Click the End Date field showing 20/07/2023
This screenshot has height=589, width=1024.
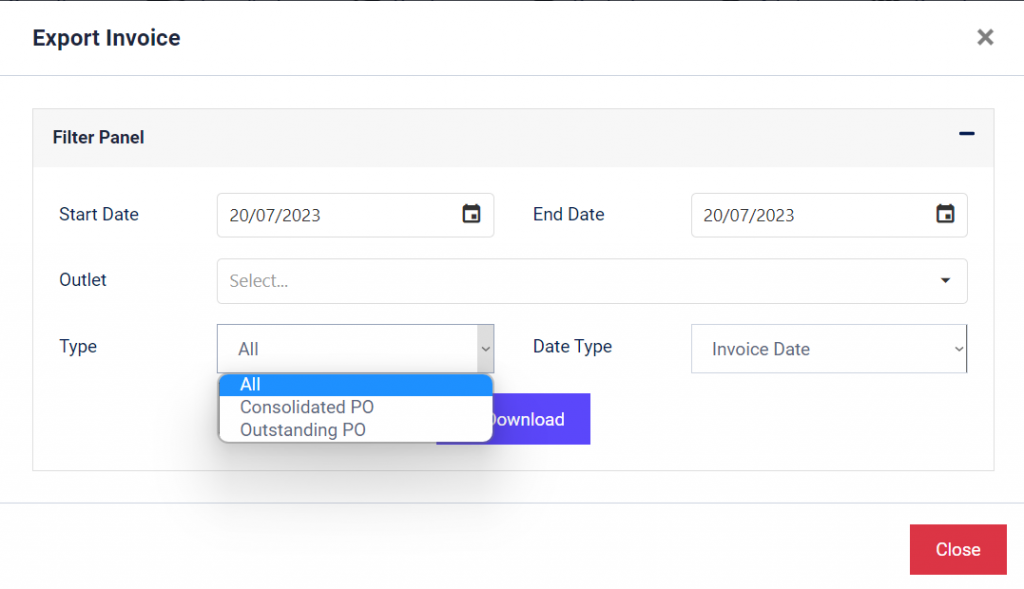point(800,215)
